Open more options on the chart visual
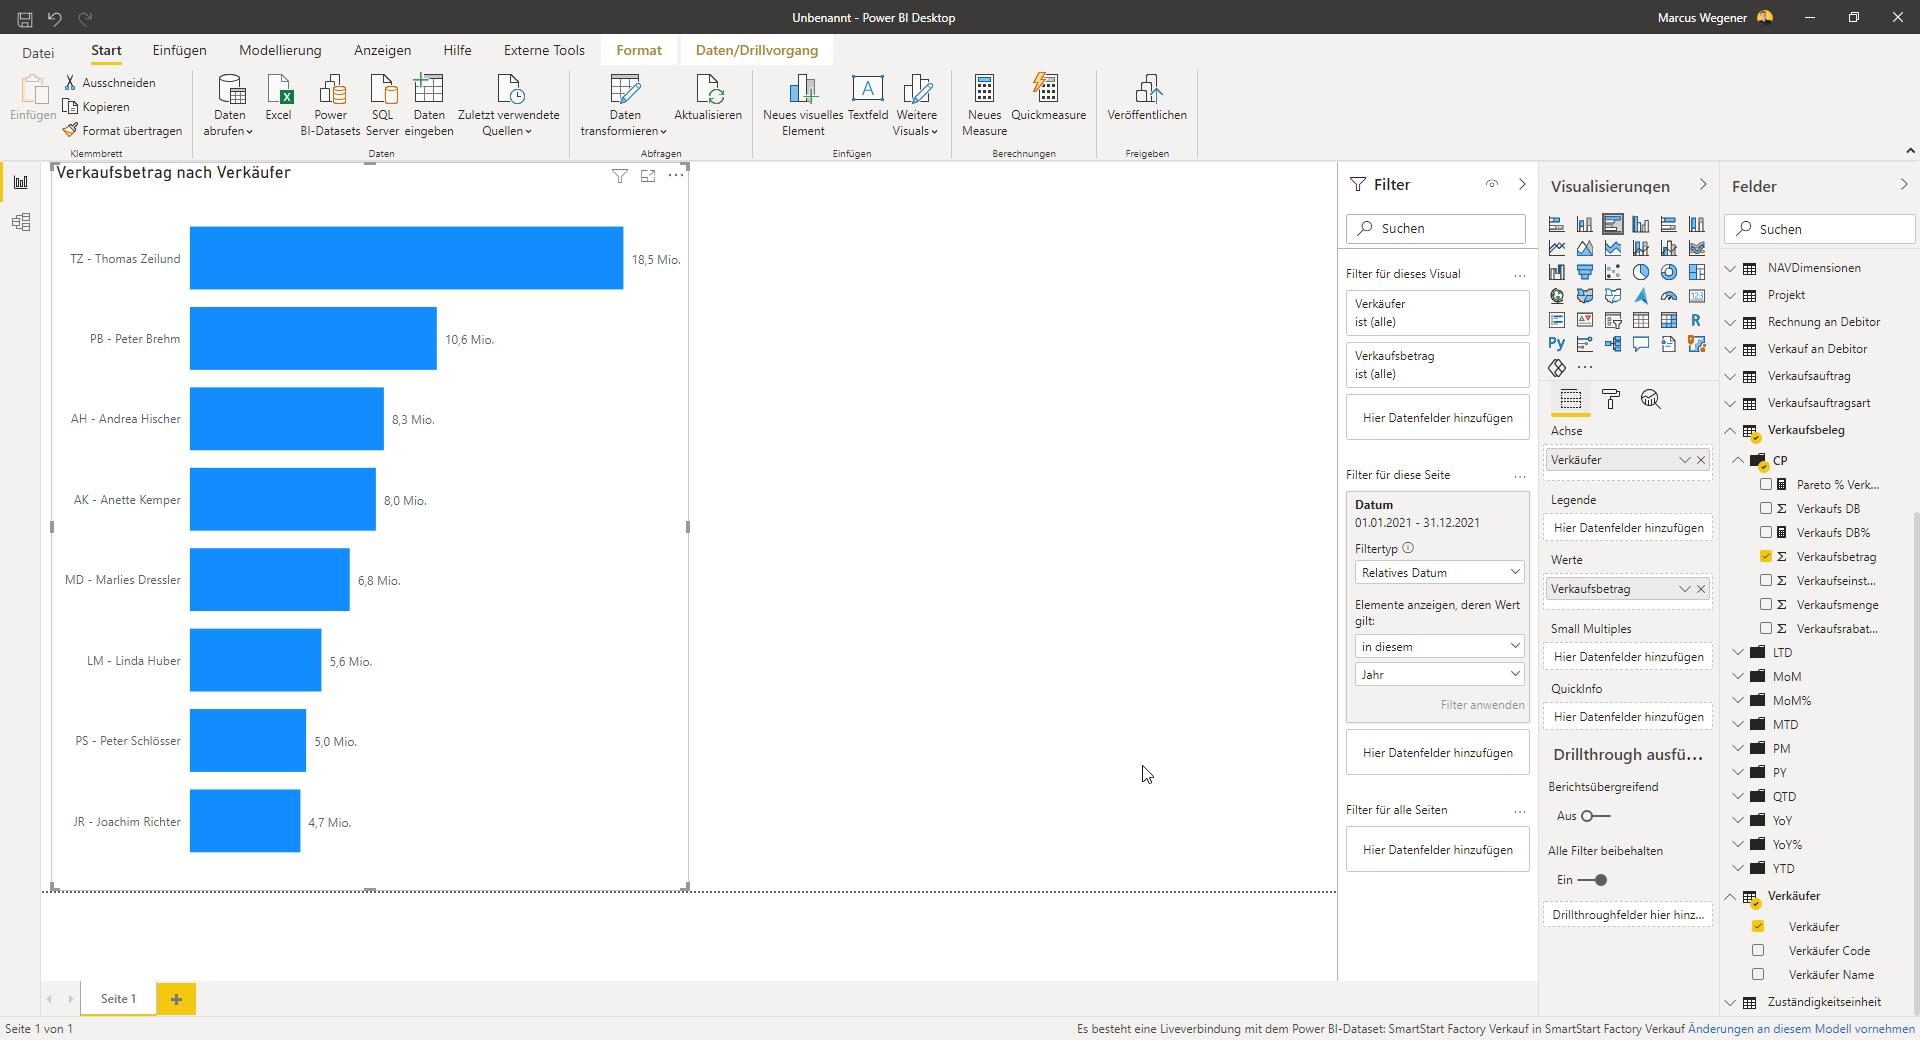The image size is (1920, 1040). coord(676,176)
